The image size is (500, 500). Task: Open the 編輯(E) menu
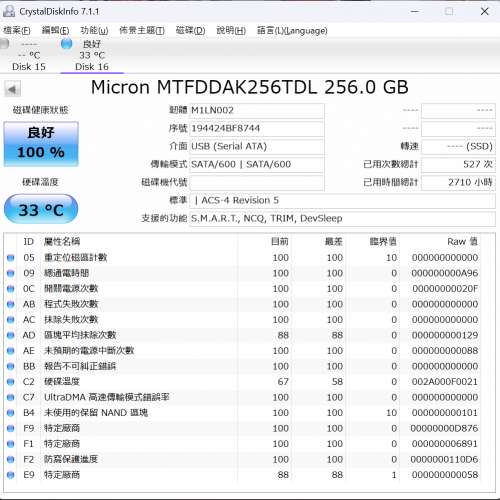coord(55,31)
